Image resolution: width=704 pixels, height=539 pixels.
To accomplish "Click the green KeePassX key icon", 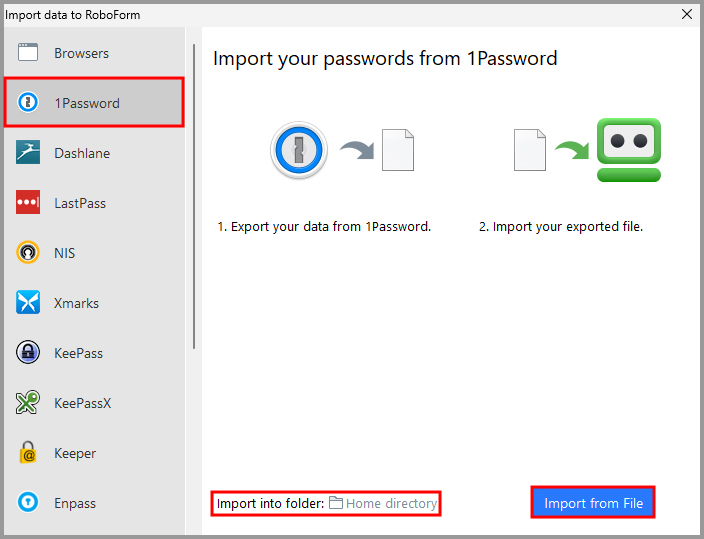I will coord(28,403).
